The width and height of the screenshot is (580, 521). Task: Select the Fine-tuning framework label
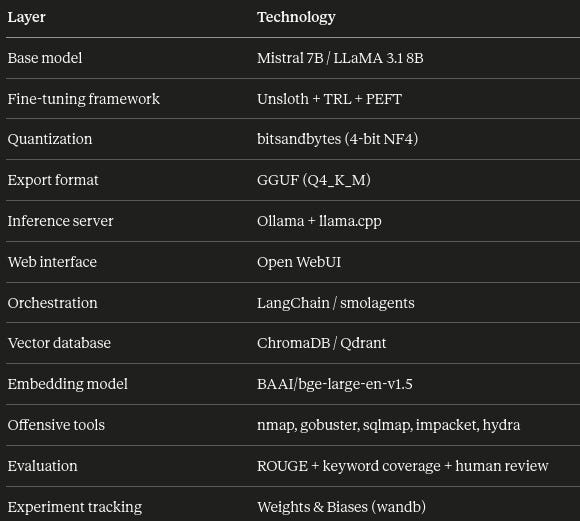84,99
